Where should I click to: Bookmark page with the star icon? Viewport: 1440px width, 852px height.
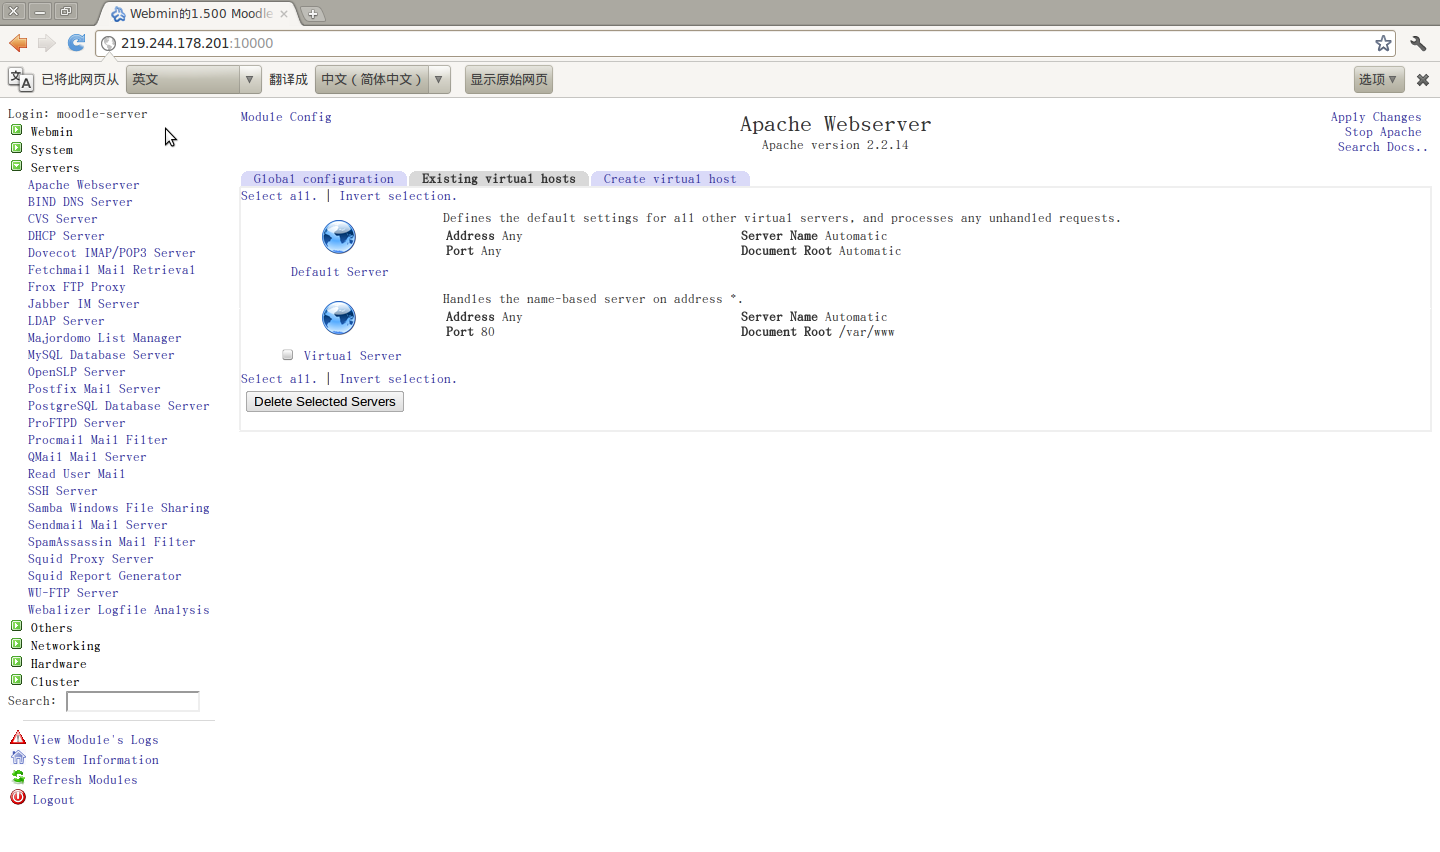tap(1383, 43)
